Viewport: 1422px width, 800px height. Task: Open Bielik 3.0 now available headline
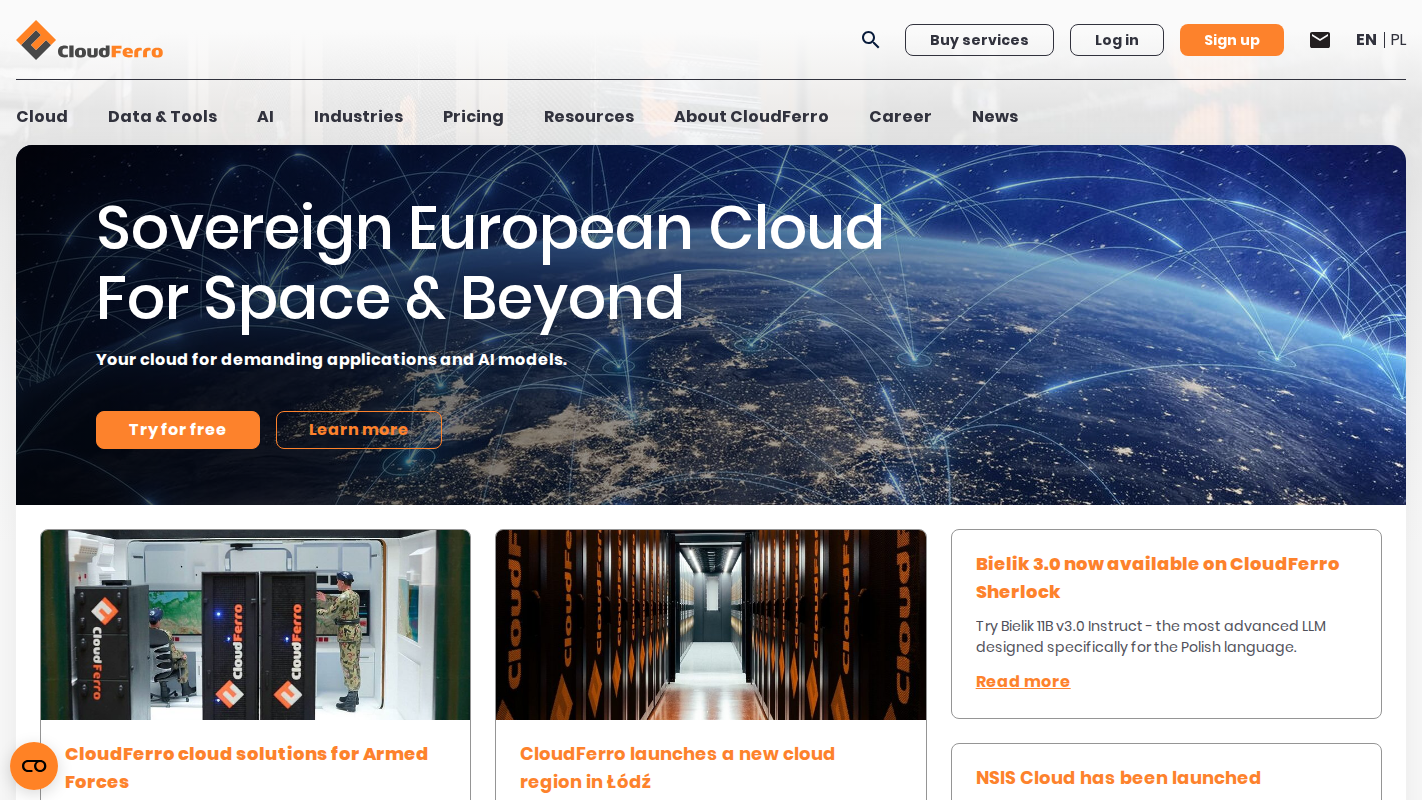point(1157,578)
